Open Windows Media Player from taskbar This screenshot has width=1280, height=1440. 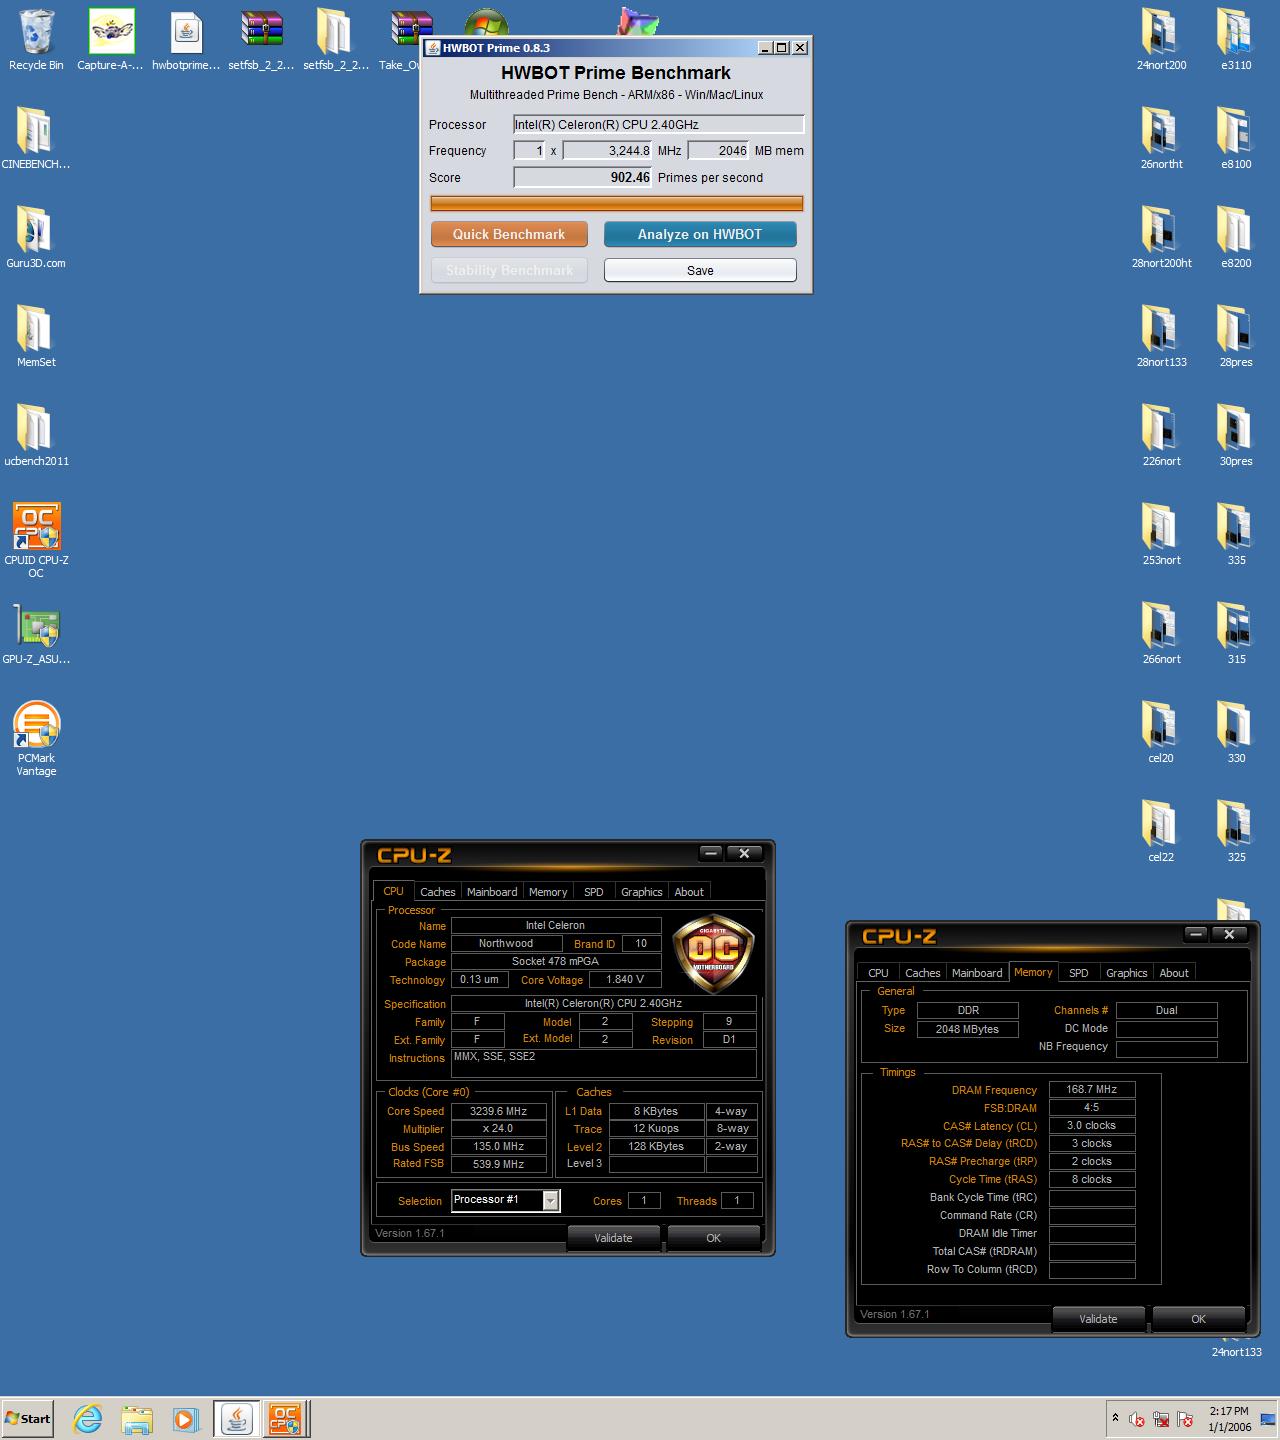185,1419
